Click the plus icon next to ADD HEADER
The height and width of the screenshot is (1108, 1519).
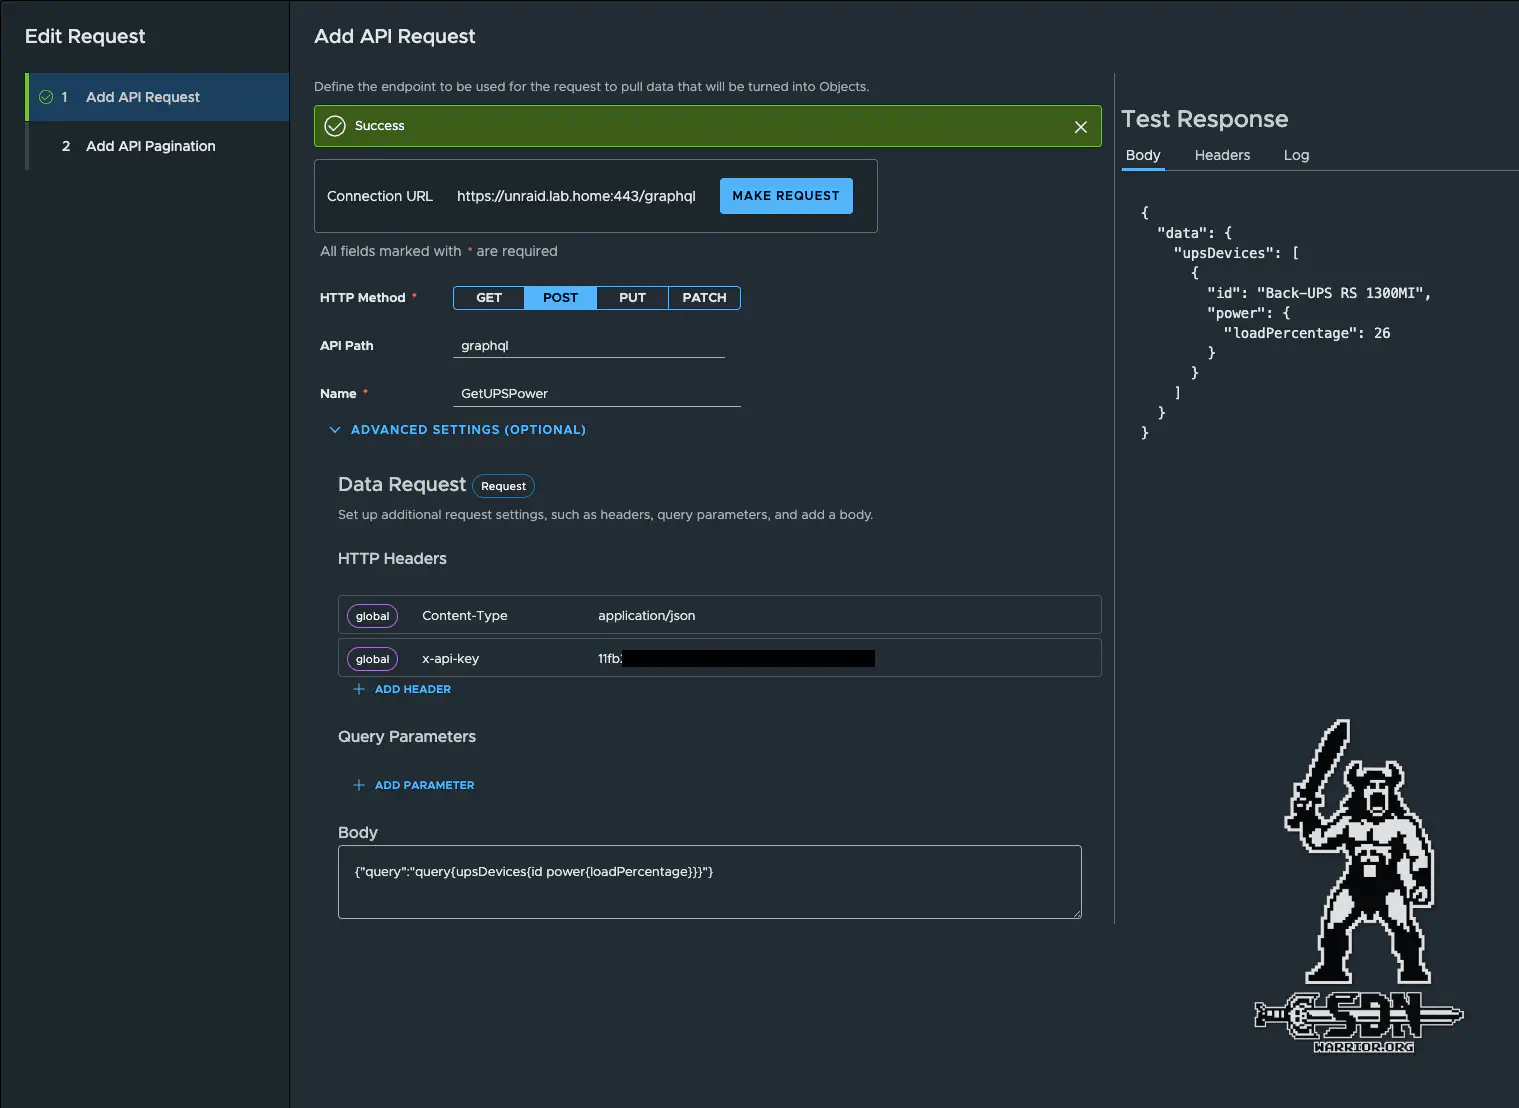coord(359,689)
